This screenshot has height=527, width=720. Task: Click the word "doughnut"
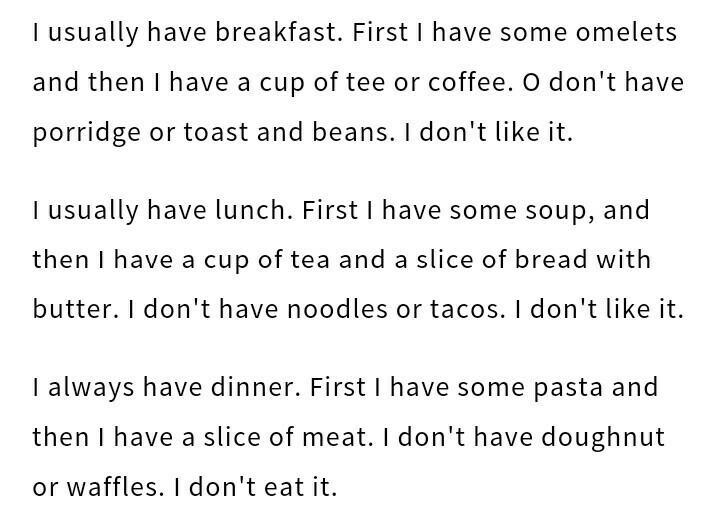pyautogui.click(x=603, y=438)
